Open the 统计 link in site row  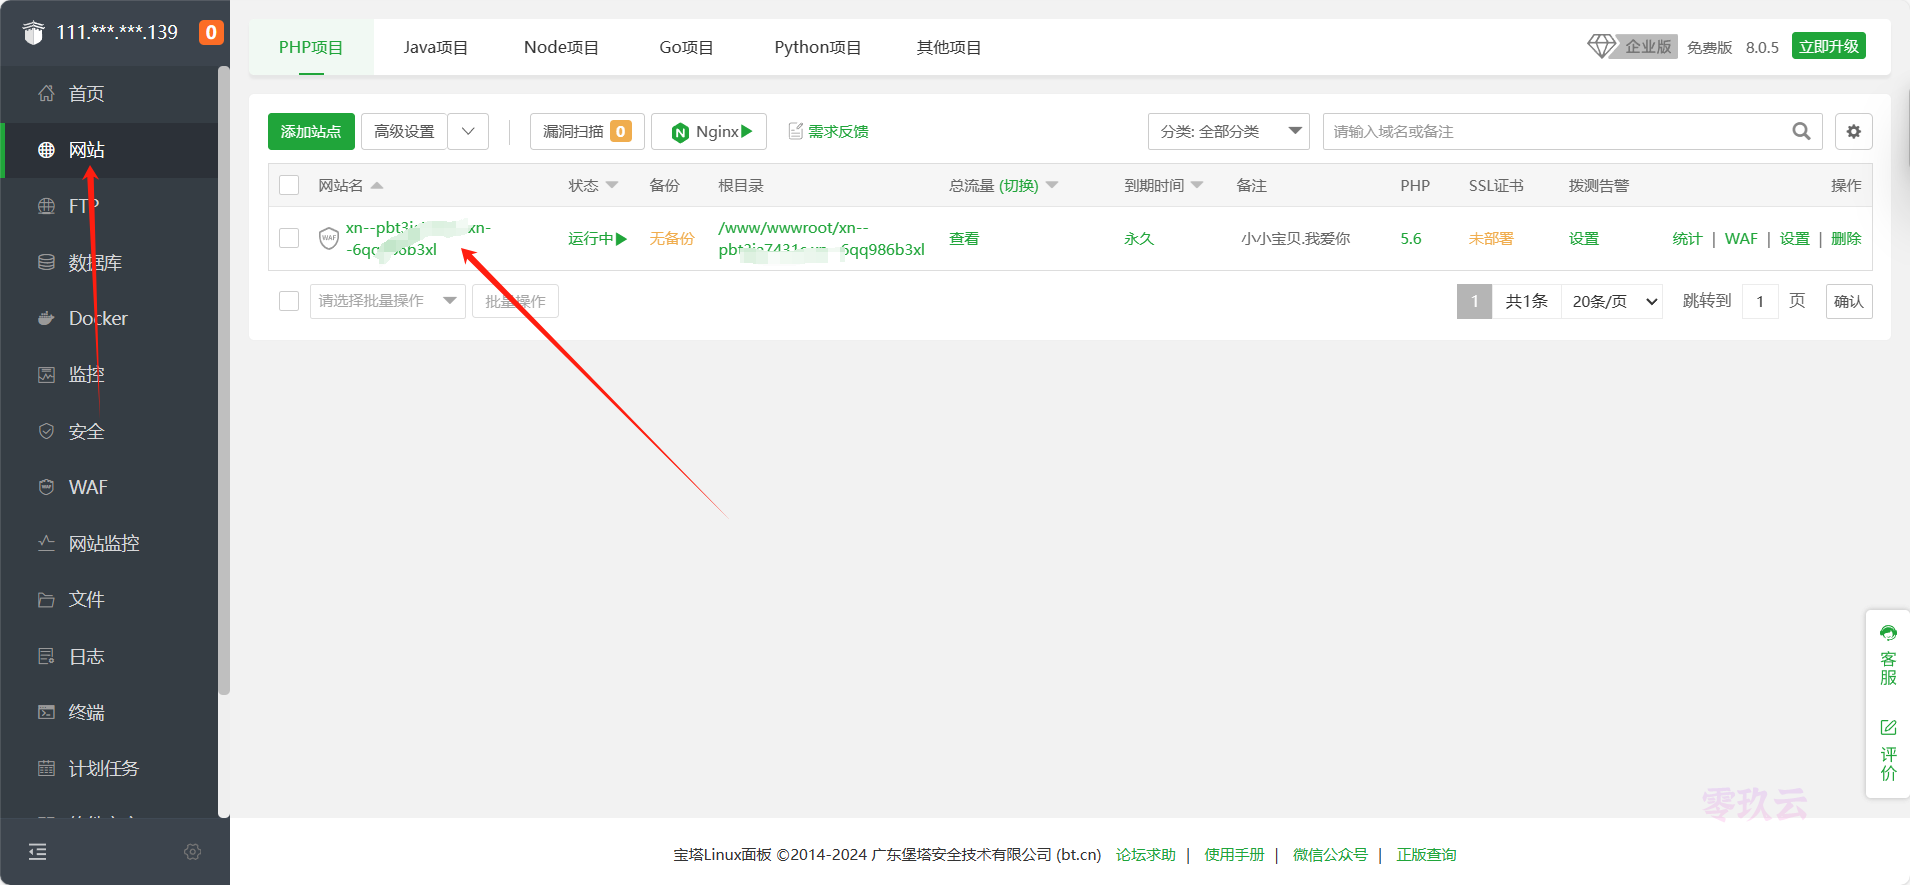1687,238
